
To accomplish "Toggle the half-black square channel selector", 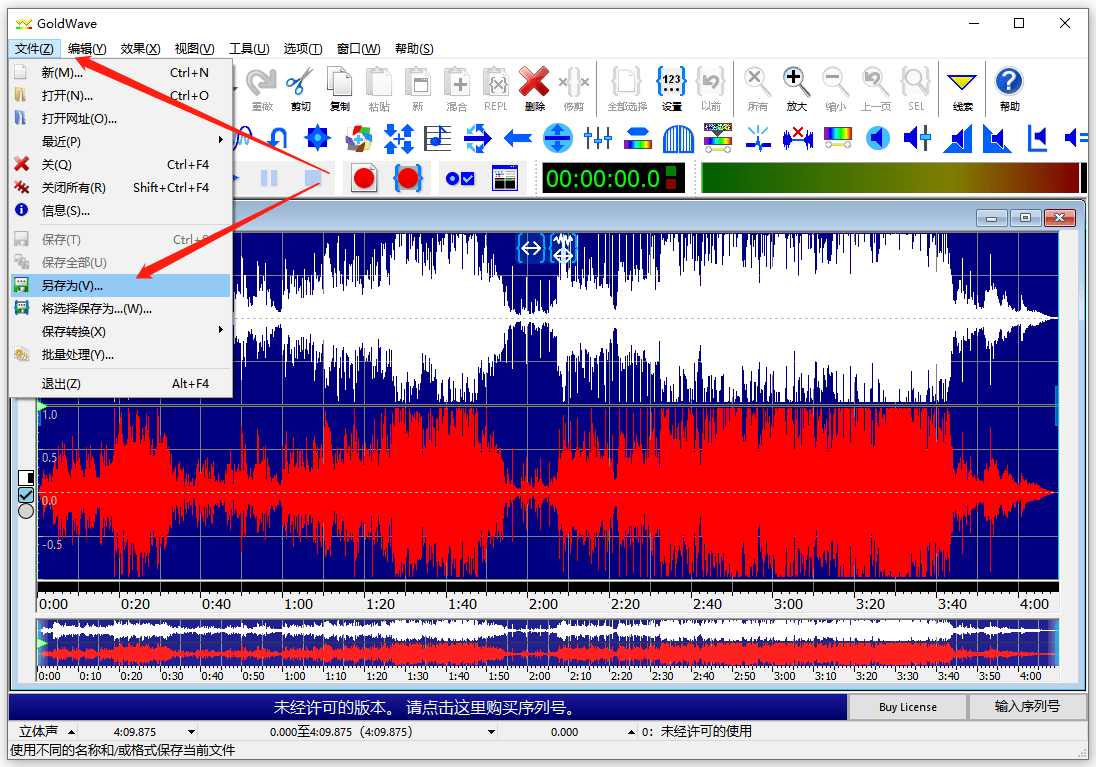I will click(26, 478).
